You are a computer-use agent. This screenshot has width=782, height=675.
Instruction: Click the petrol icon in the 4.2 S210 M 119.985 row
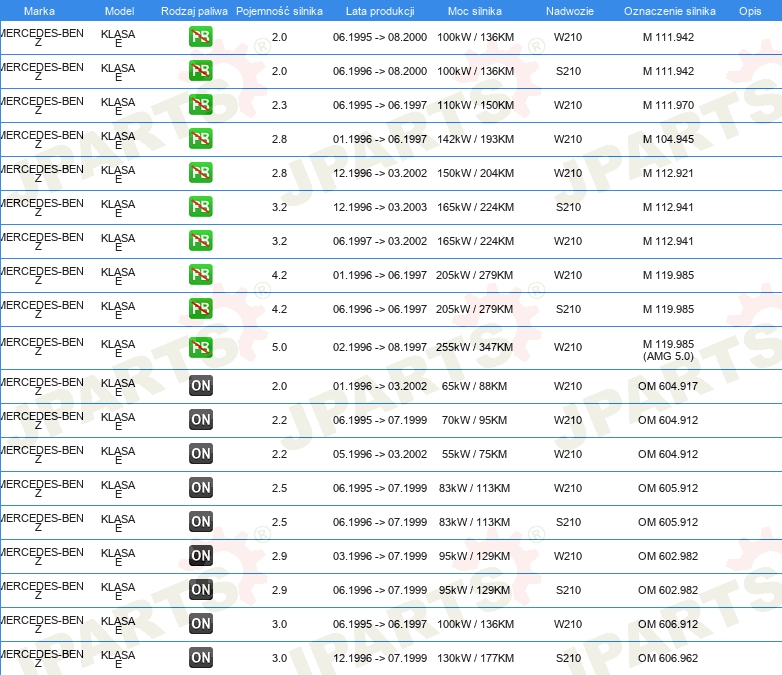coord(200,308)
